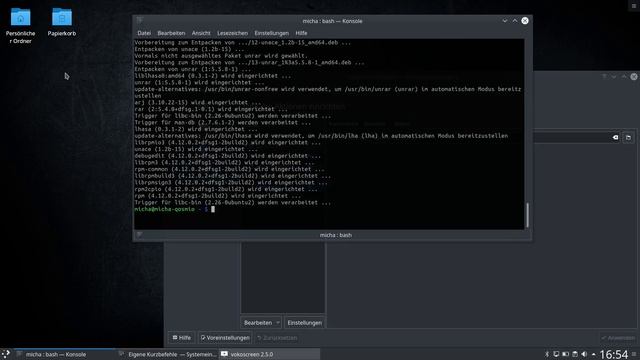Image resolution: width=640 pixels, height=360 pixels.
Task: Switch to Konsole task in taskbar
Action: tap(65, 354)
